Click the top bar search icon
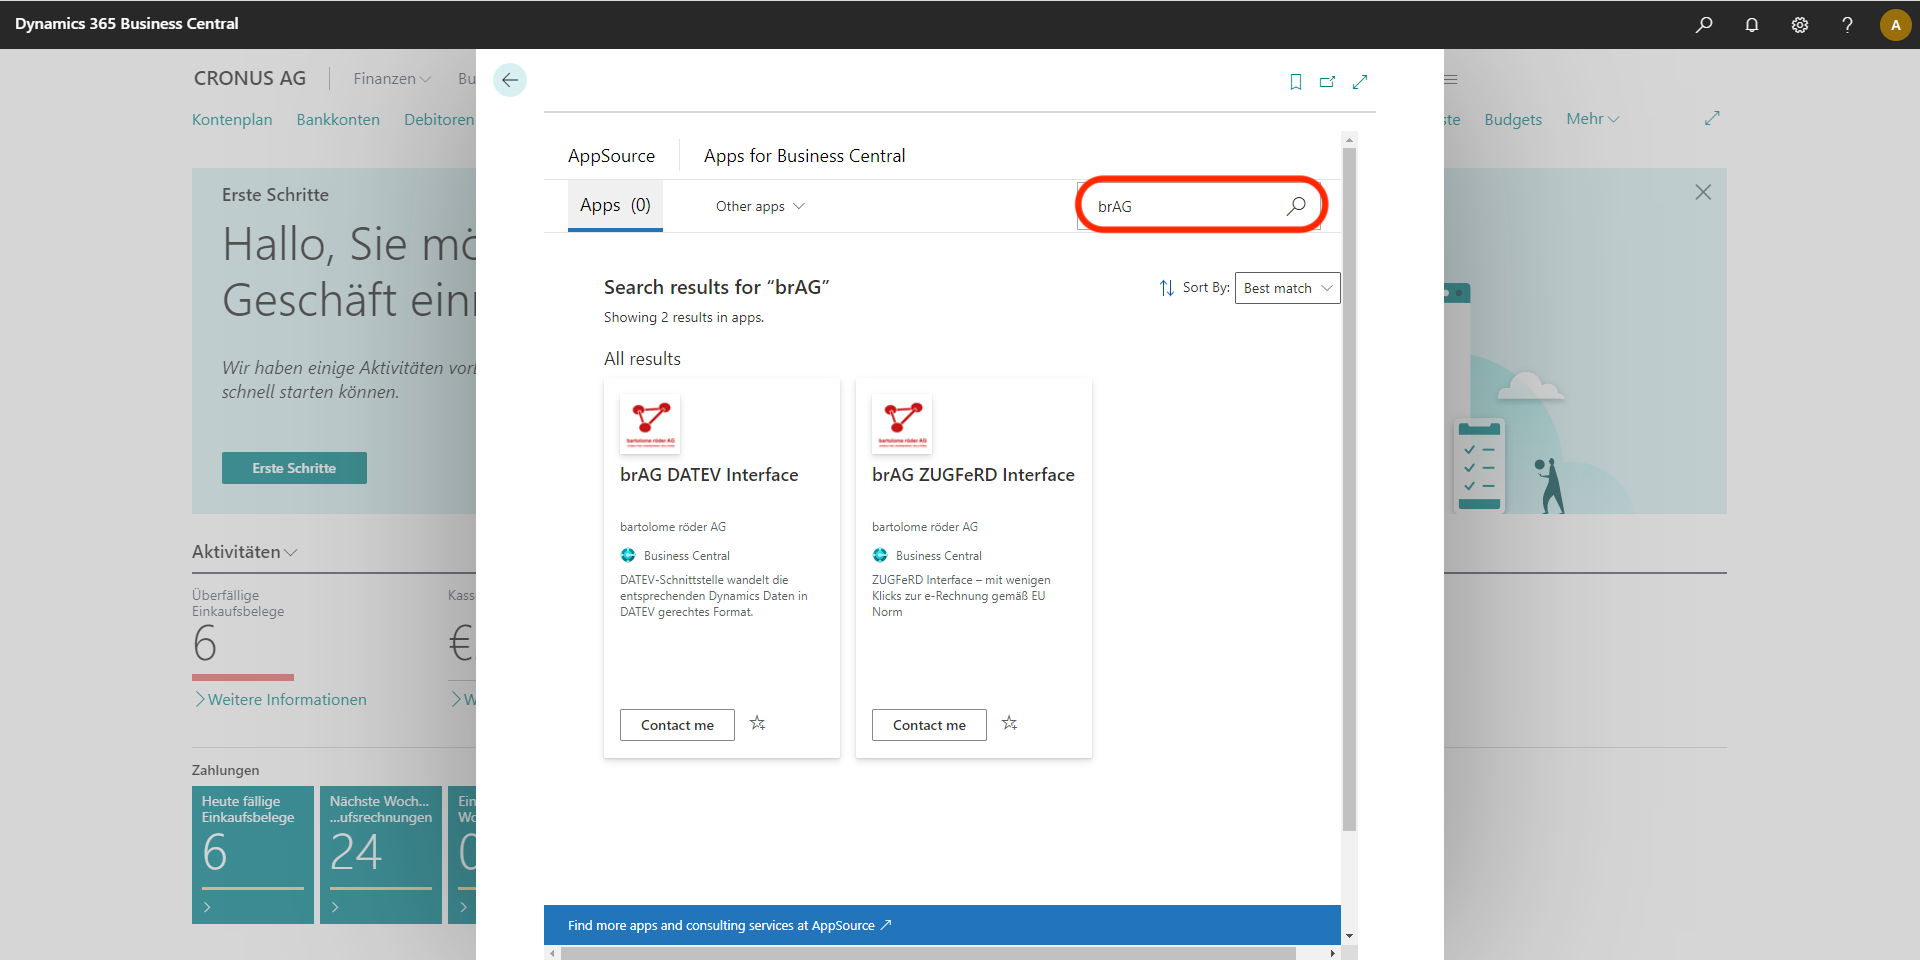Screen dimensions: 1920x960 1704,25
